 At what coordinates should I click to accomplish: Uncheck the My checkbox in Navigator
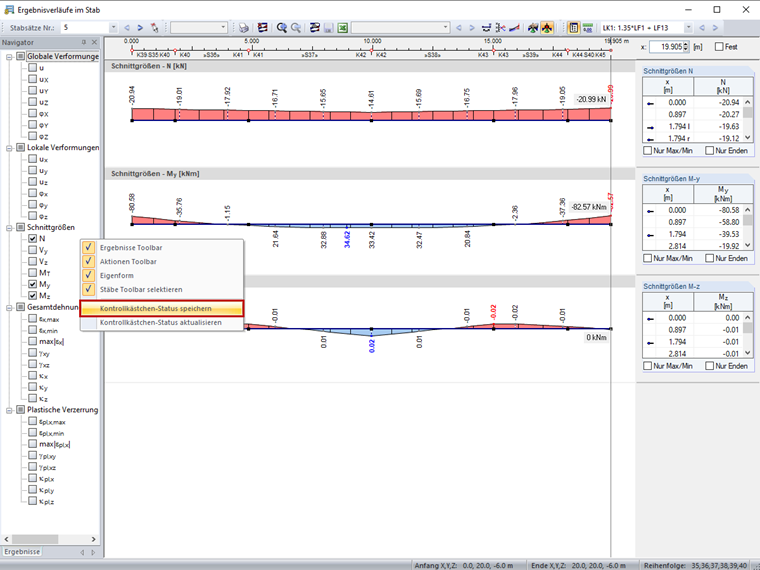(32, 284)
